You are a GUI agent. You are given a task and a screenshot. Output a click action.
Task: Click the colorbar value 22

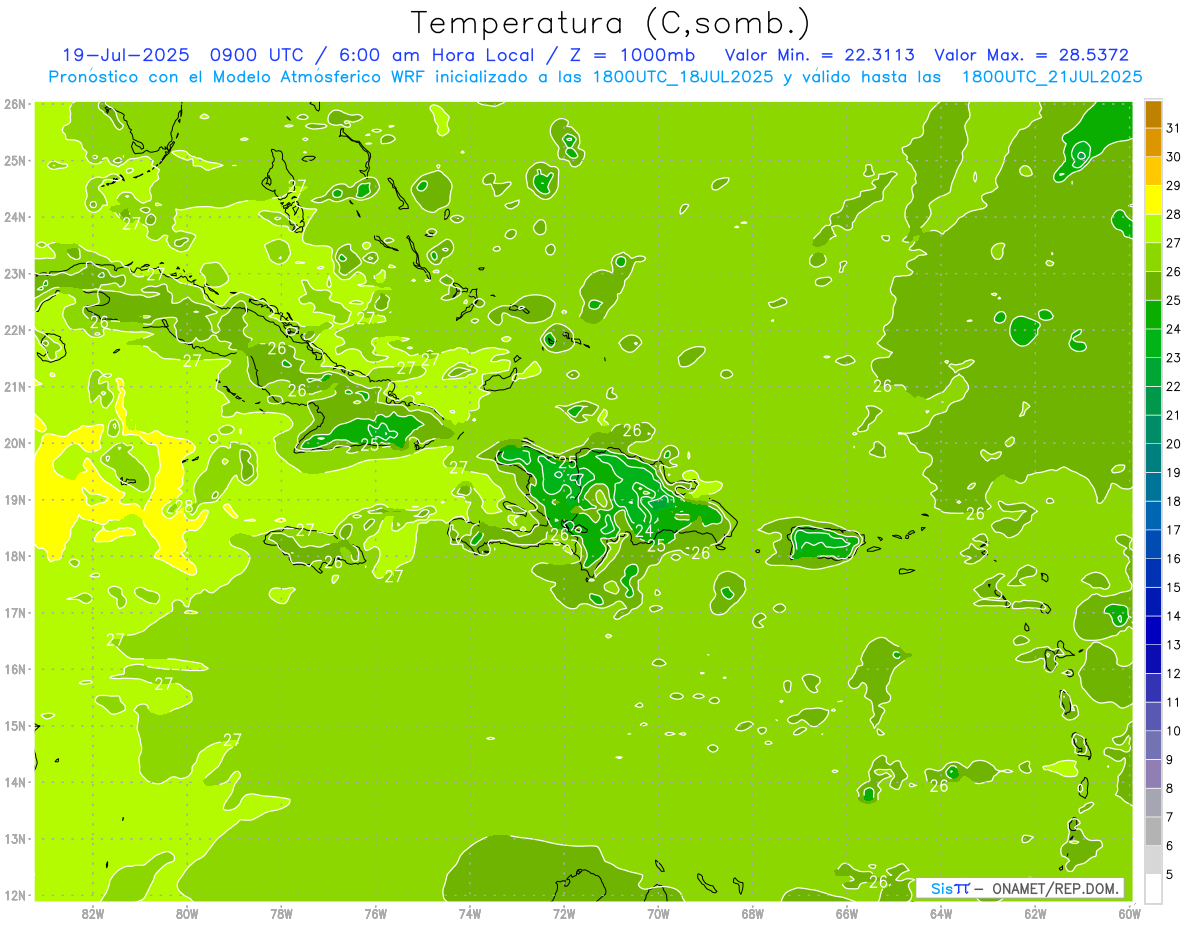(1174, 386)
